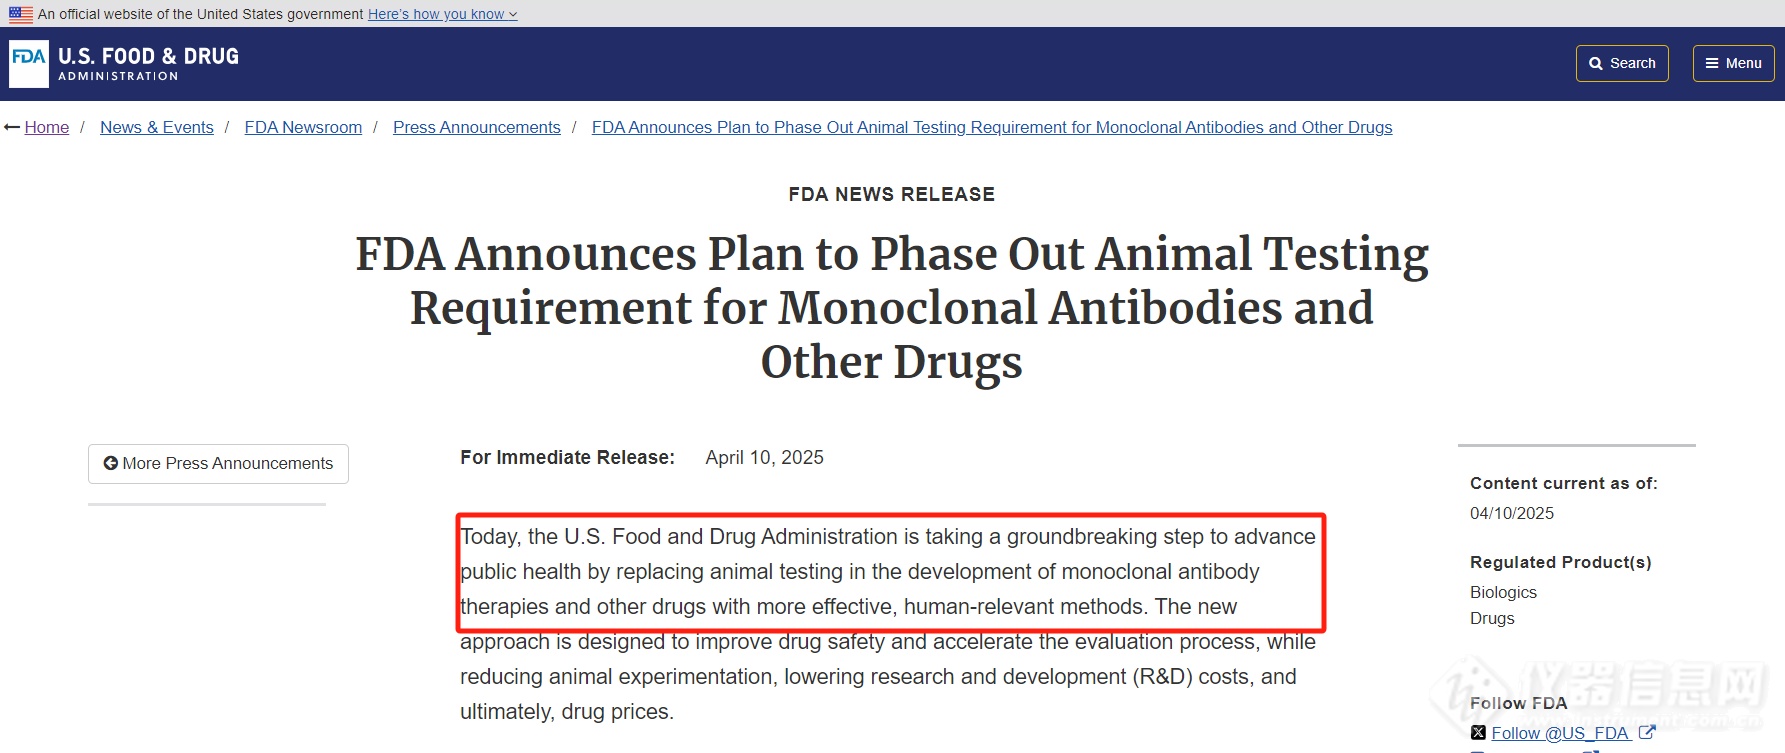Click external link icon after Follow @US_FDA

(x=1647, y=733)
